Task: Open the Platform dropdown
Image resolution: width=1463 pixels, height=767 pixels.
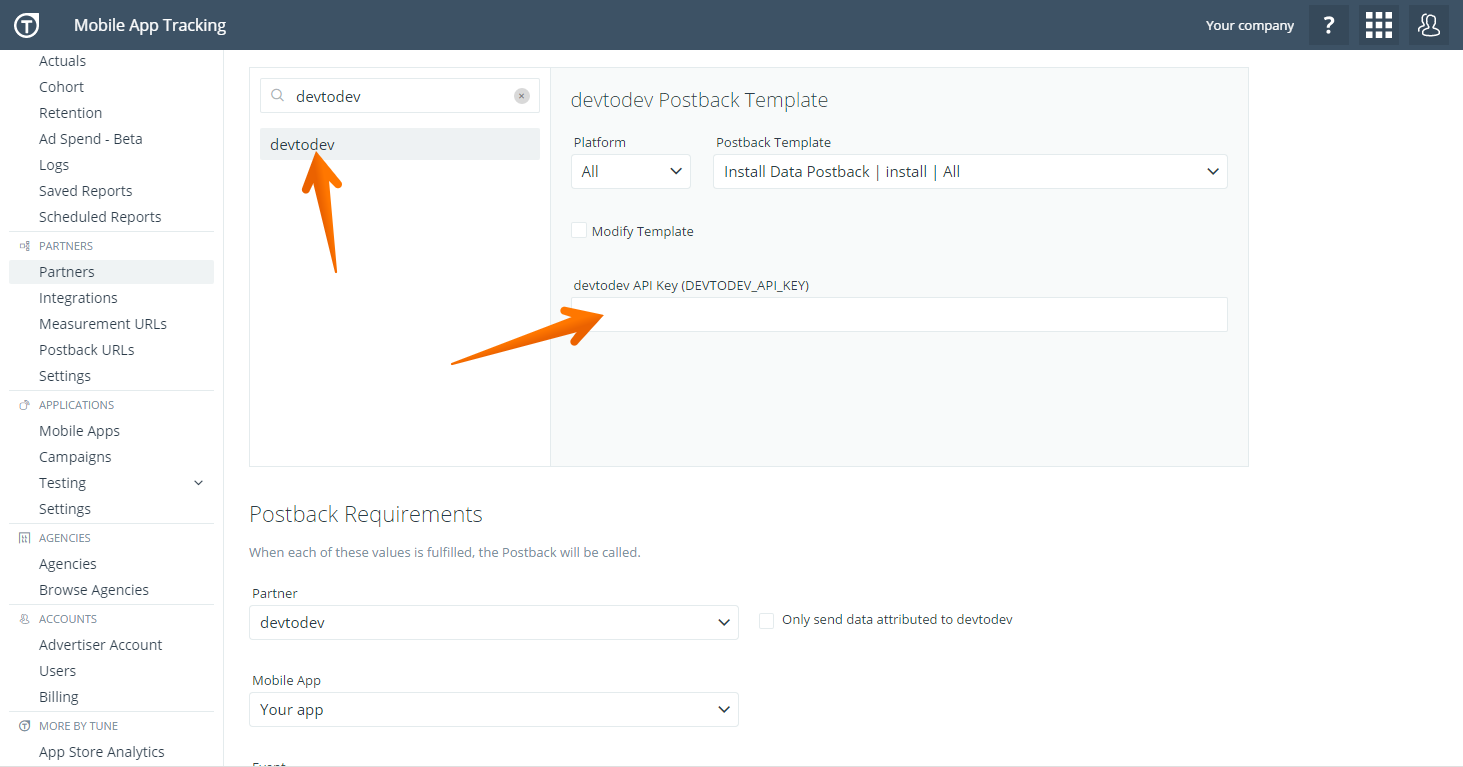Action: pyautogui.click(x=631, y=172)
